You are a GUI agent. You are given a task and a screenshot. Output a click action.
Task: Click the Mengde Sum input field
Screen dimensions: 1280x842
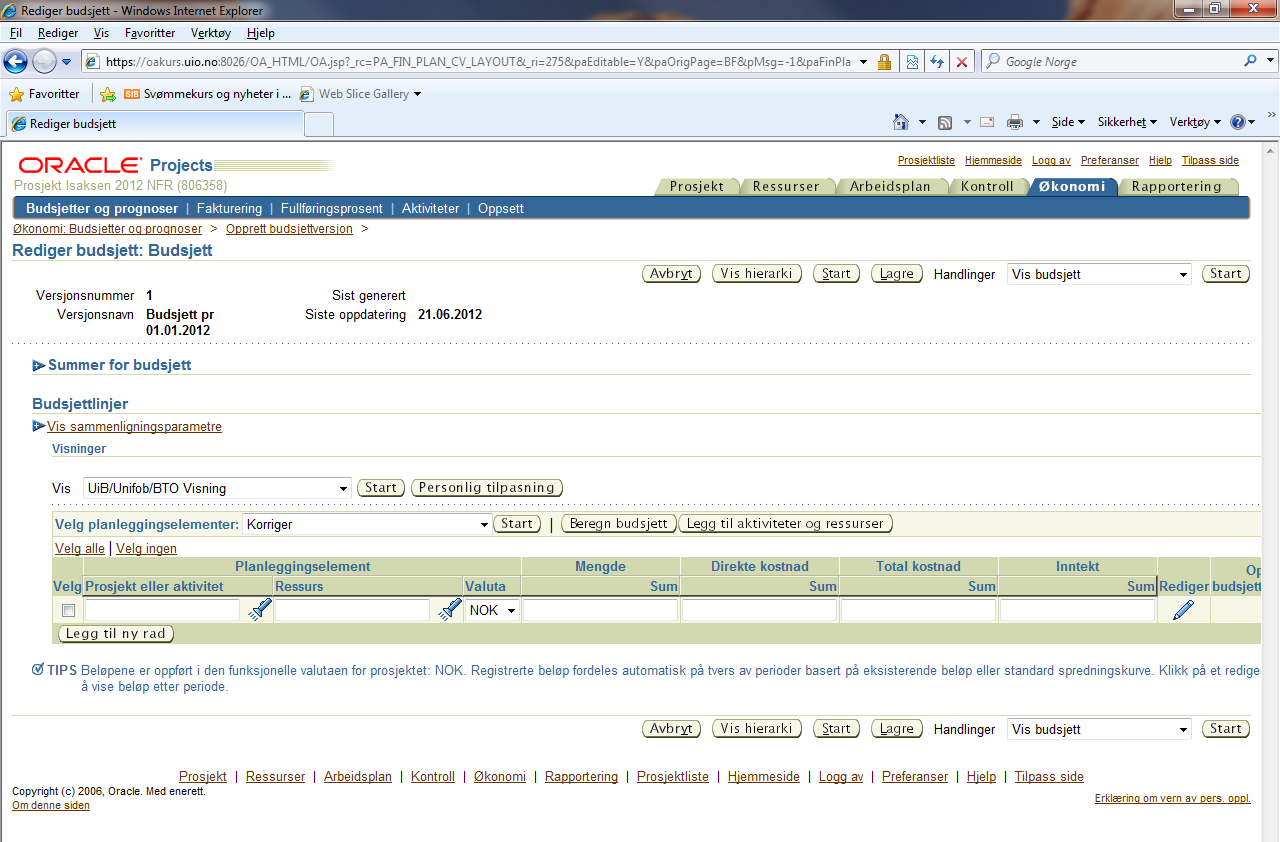(x=600, y=610)
